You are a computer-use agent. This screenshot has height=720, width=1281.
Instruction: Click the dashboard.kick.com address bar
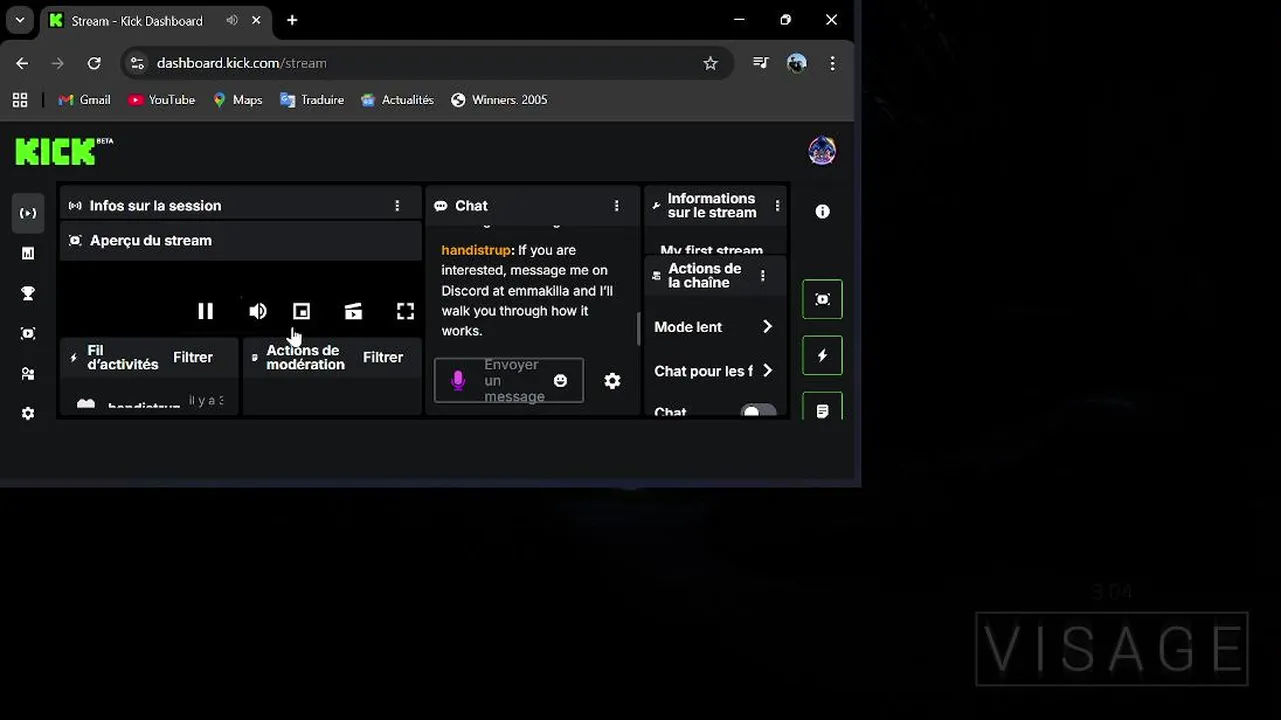425,63
